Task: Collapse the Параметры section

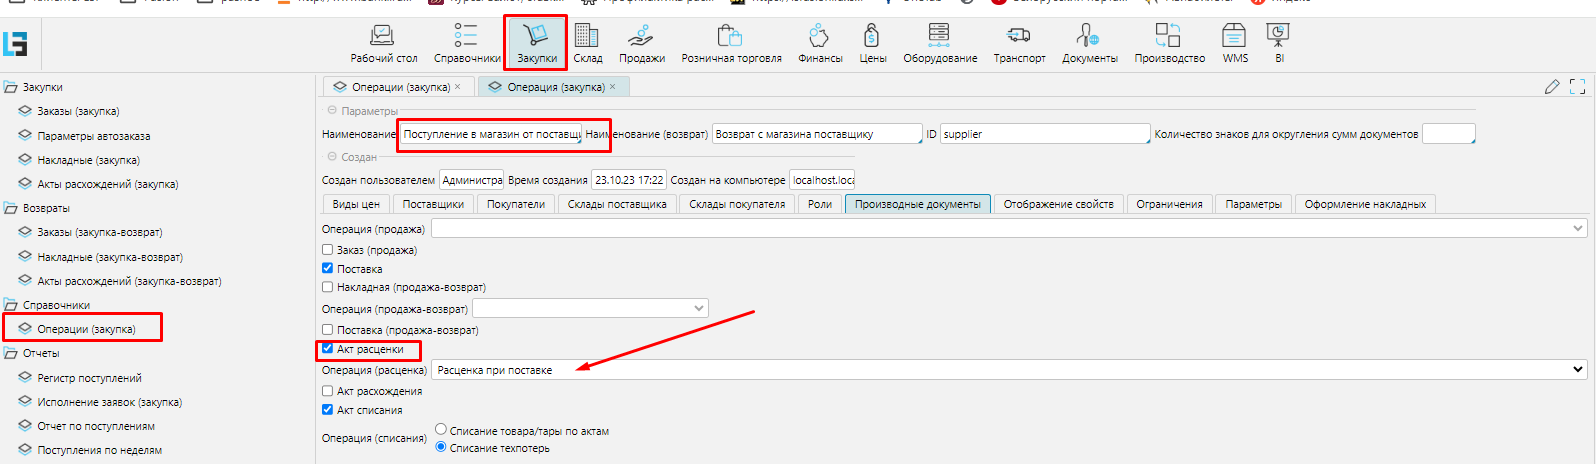Action: (x=332, y=111)
